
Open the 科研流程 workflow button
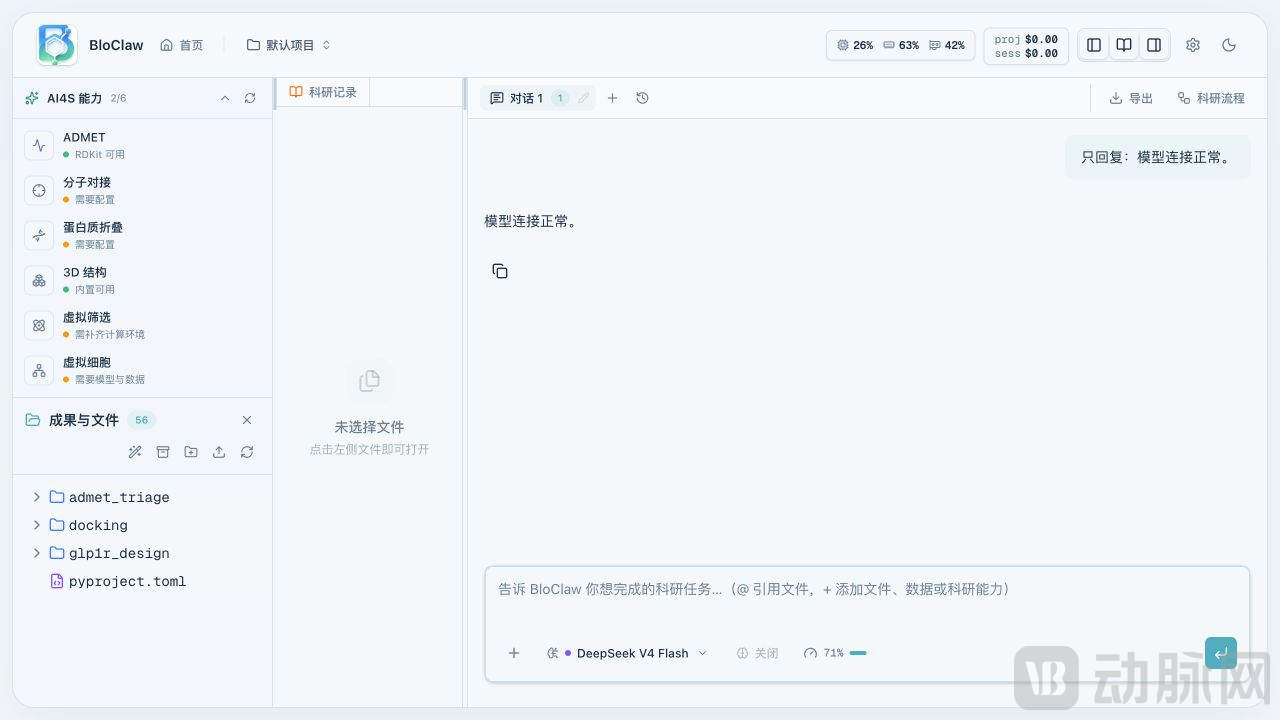pyautogui.click(x=1211, y=98)
